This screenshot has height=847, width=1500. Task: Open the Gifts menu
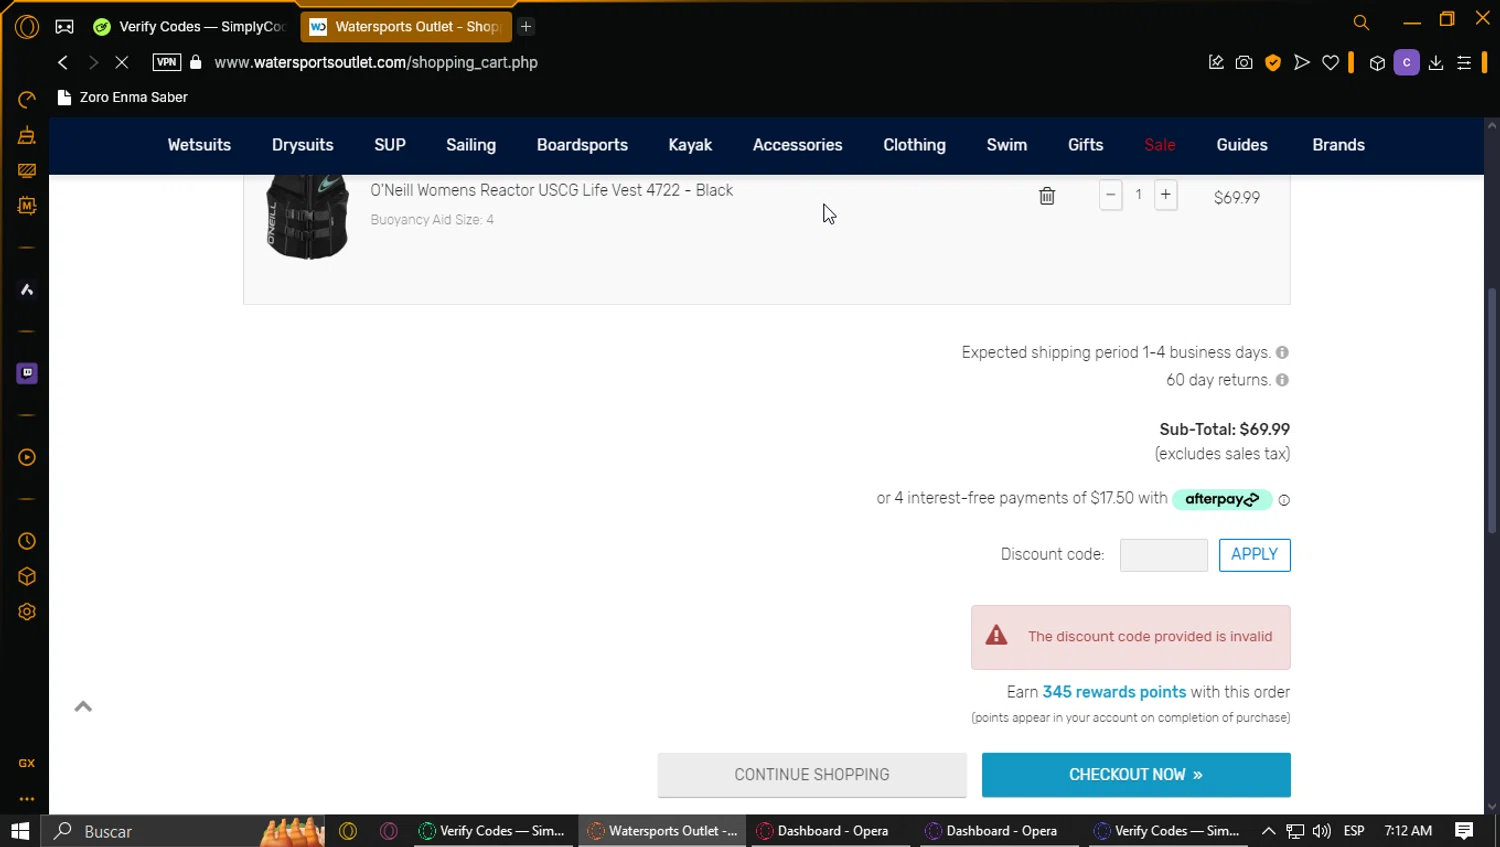point(1085,145)
